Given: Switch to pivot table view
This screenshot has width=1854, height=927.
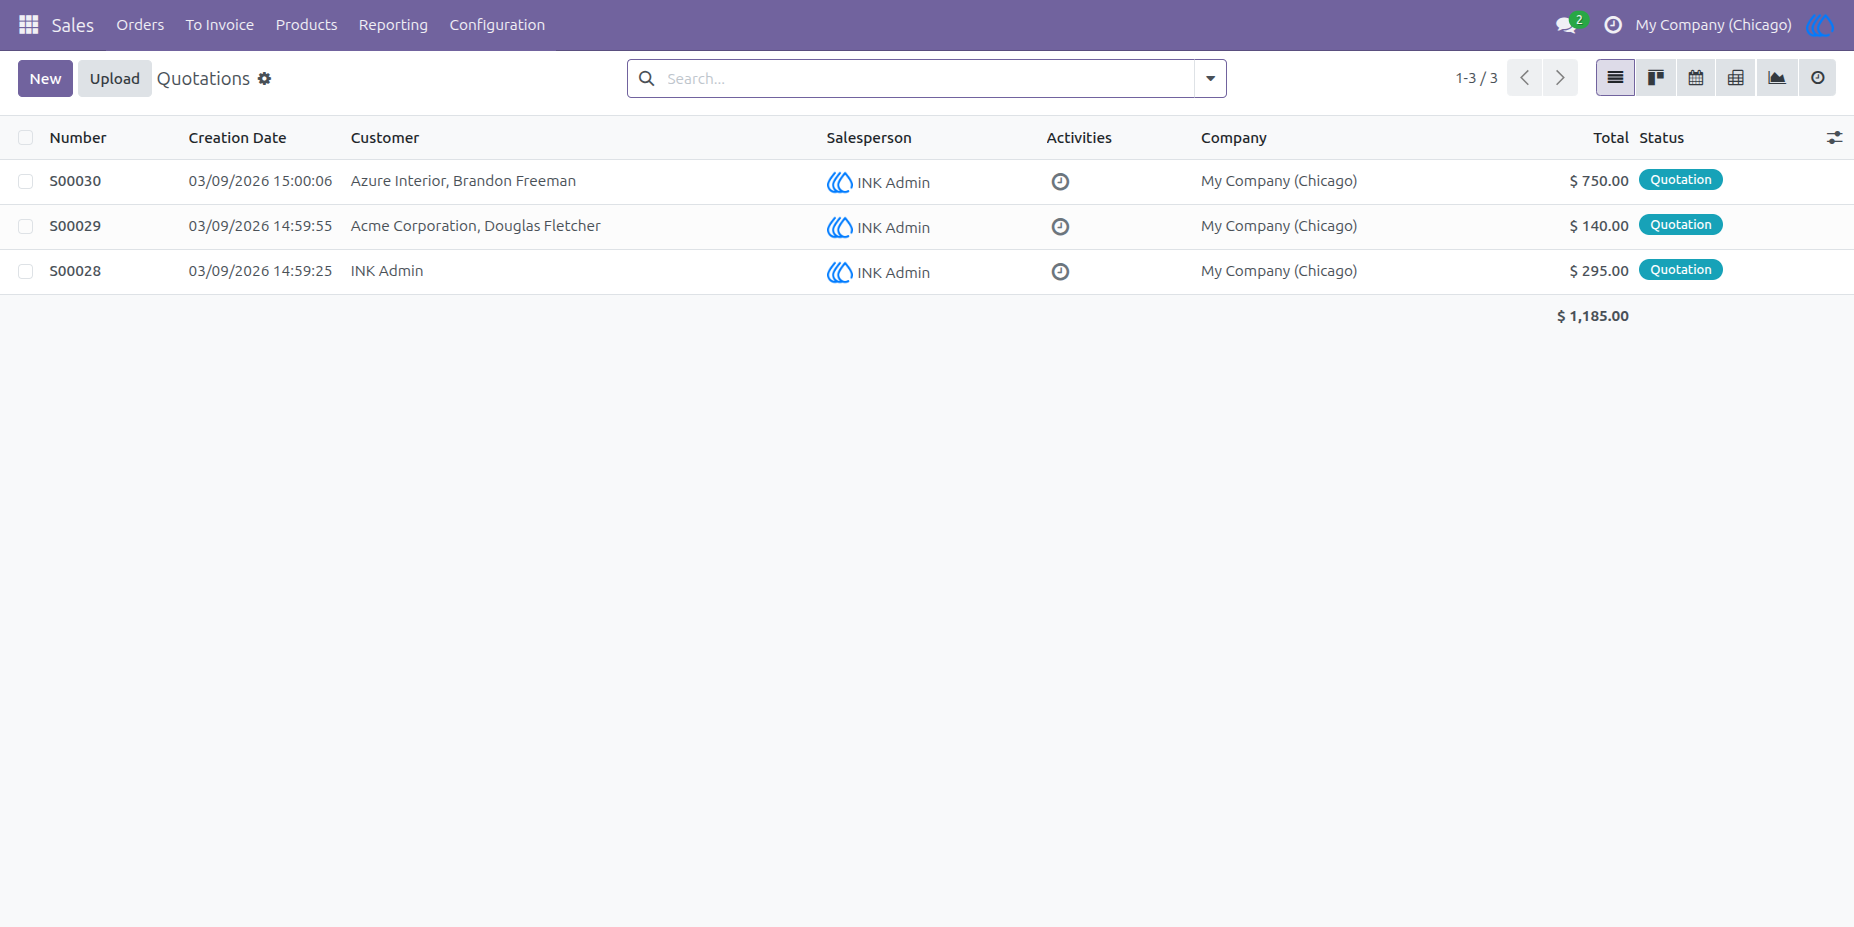Looking at the screenshot, I should [x=1736, y=78].
